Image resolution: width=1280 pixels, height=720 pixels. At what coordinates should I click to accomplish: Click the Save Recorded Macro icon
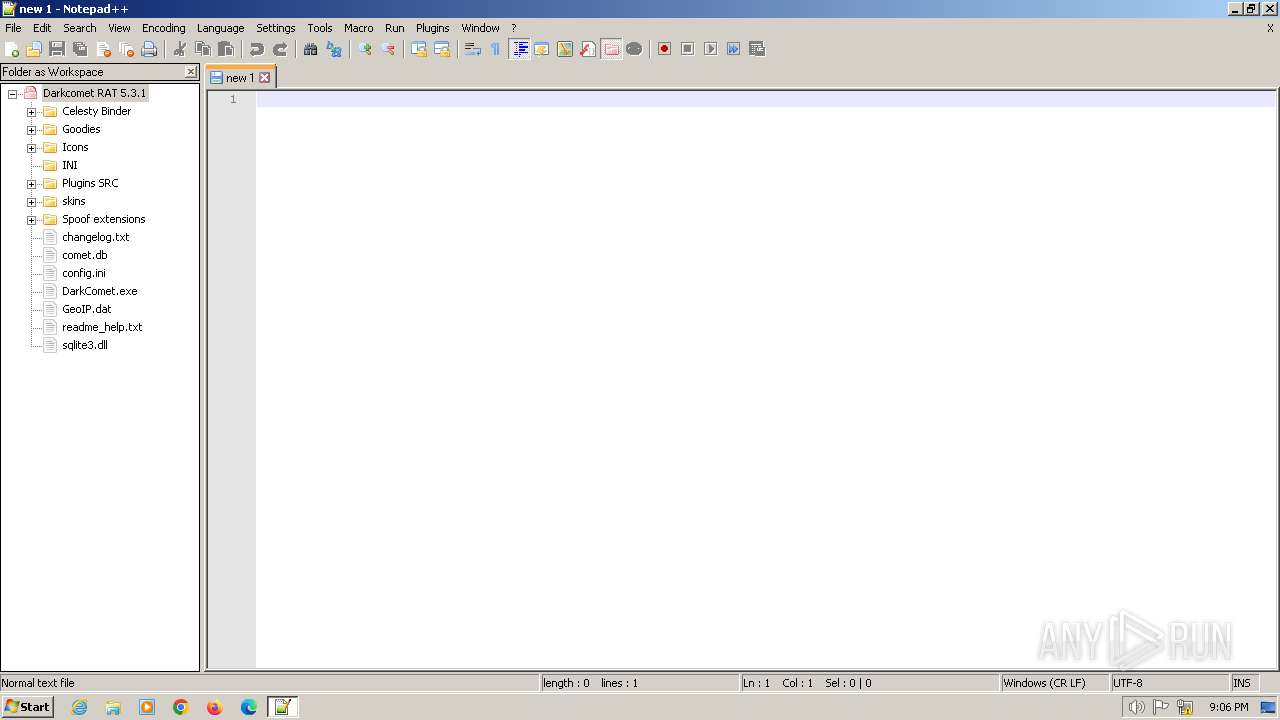tap(756, 49)
